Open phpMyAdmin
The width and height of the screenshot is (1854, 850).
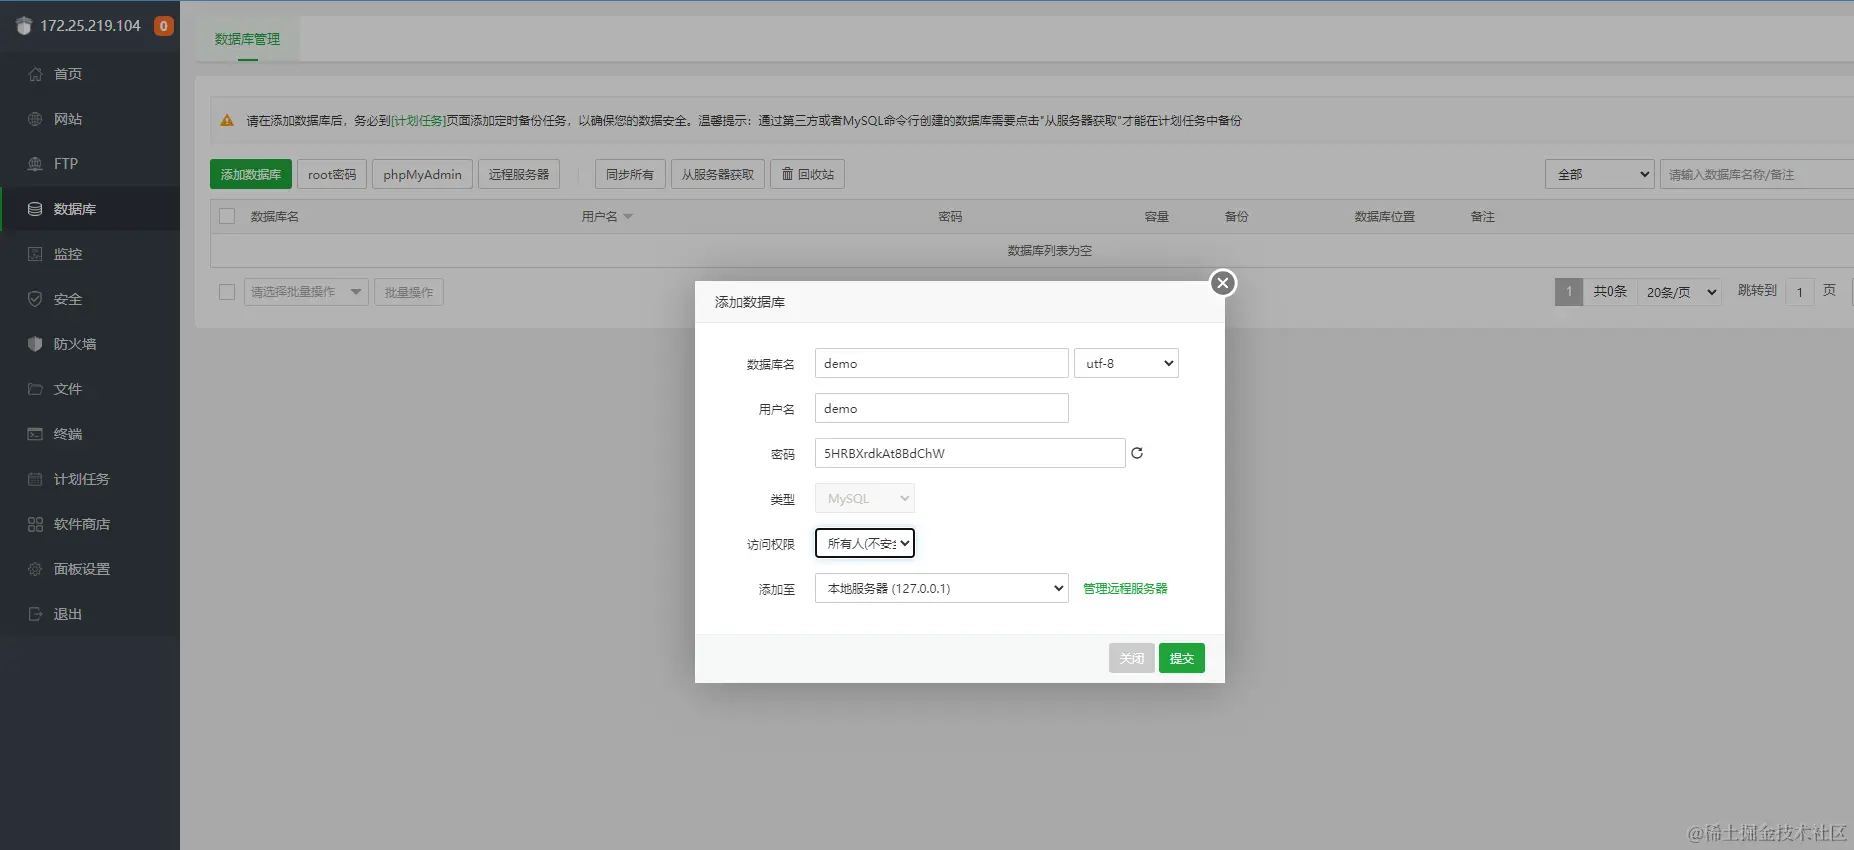point(422,174)
